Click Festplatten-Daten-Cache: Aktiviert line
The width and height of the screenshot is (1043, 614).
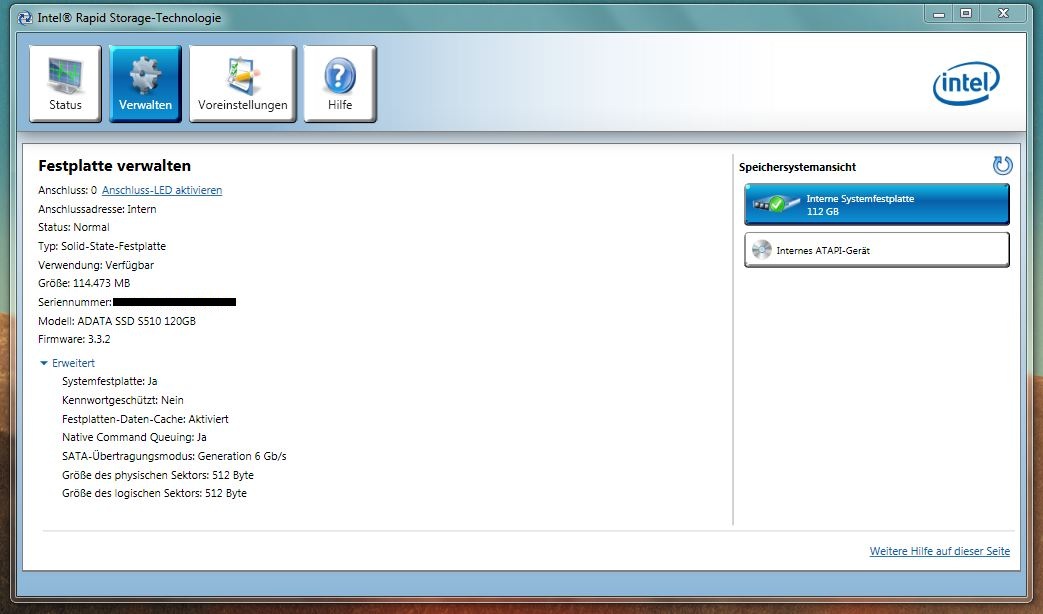coord(145,419)
